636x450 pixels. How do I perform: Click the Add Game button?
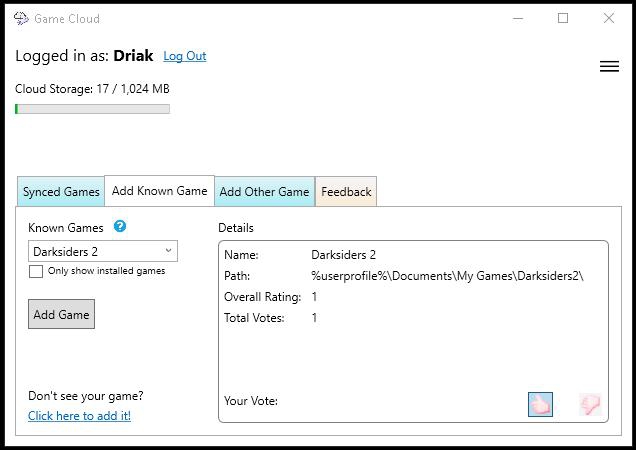[61, 314]
